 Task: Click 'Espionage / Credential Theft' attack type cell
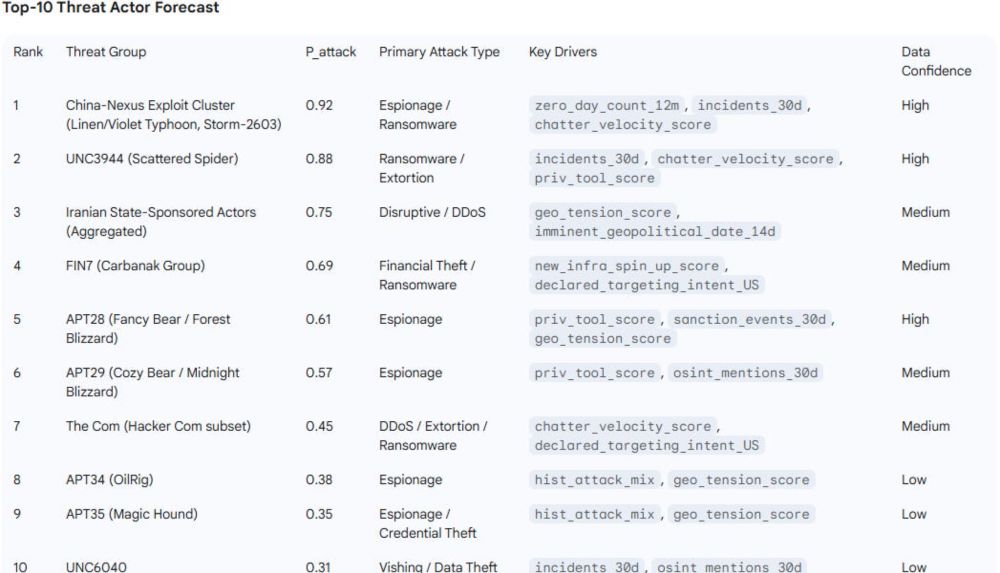427,525
